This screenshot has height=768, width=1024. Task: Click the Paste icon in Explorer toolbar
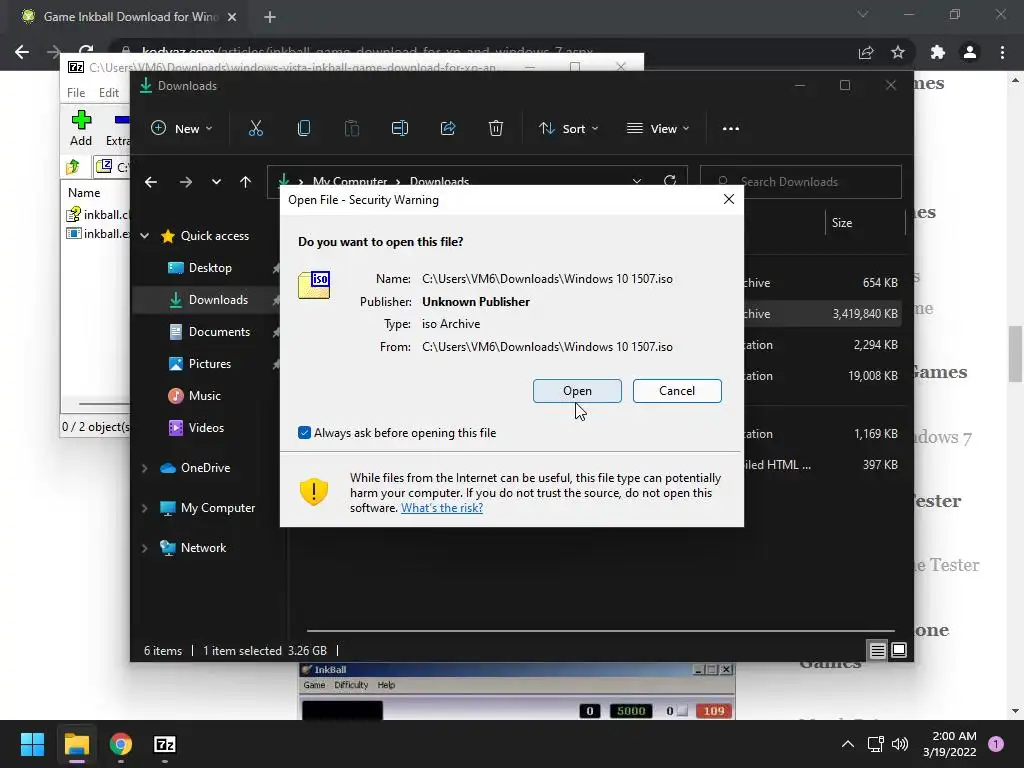[x=351, y=129]
